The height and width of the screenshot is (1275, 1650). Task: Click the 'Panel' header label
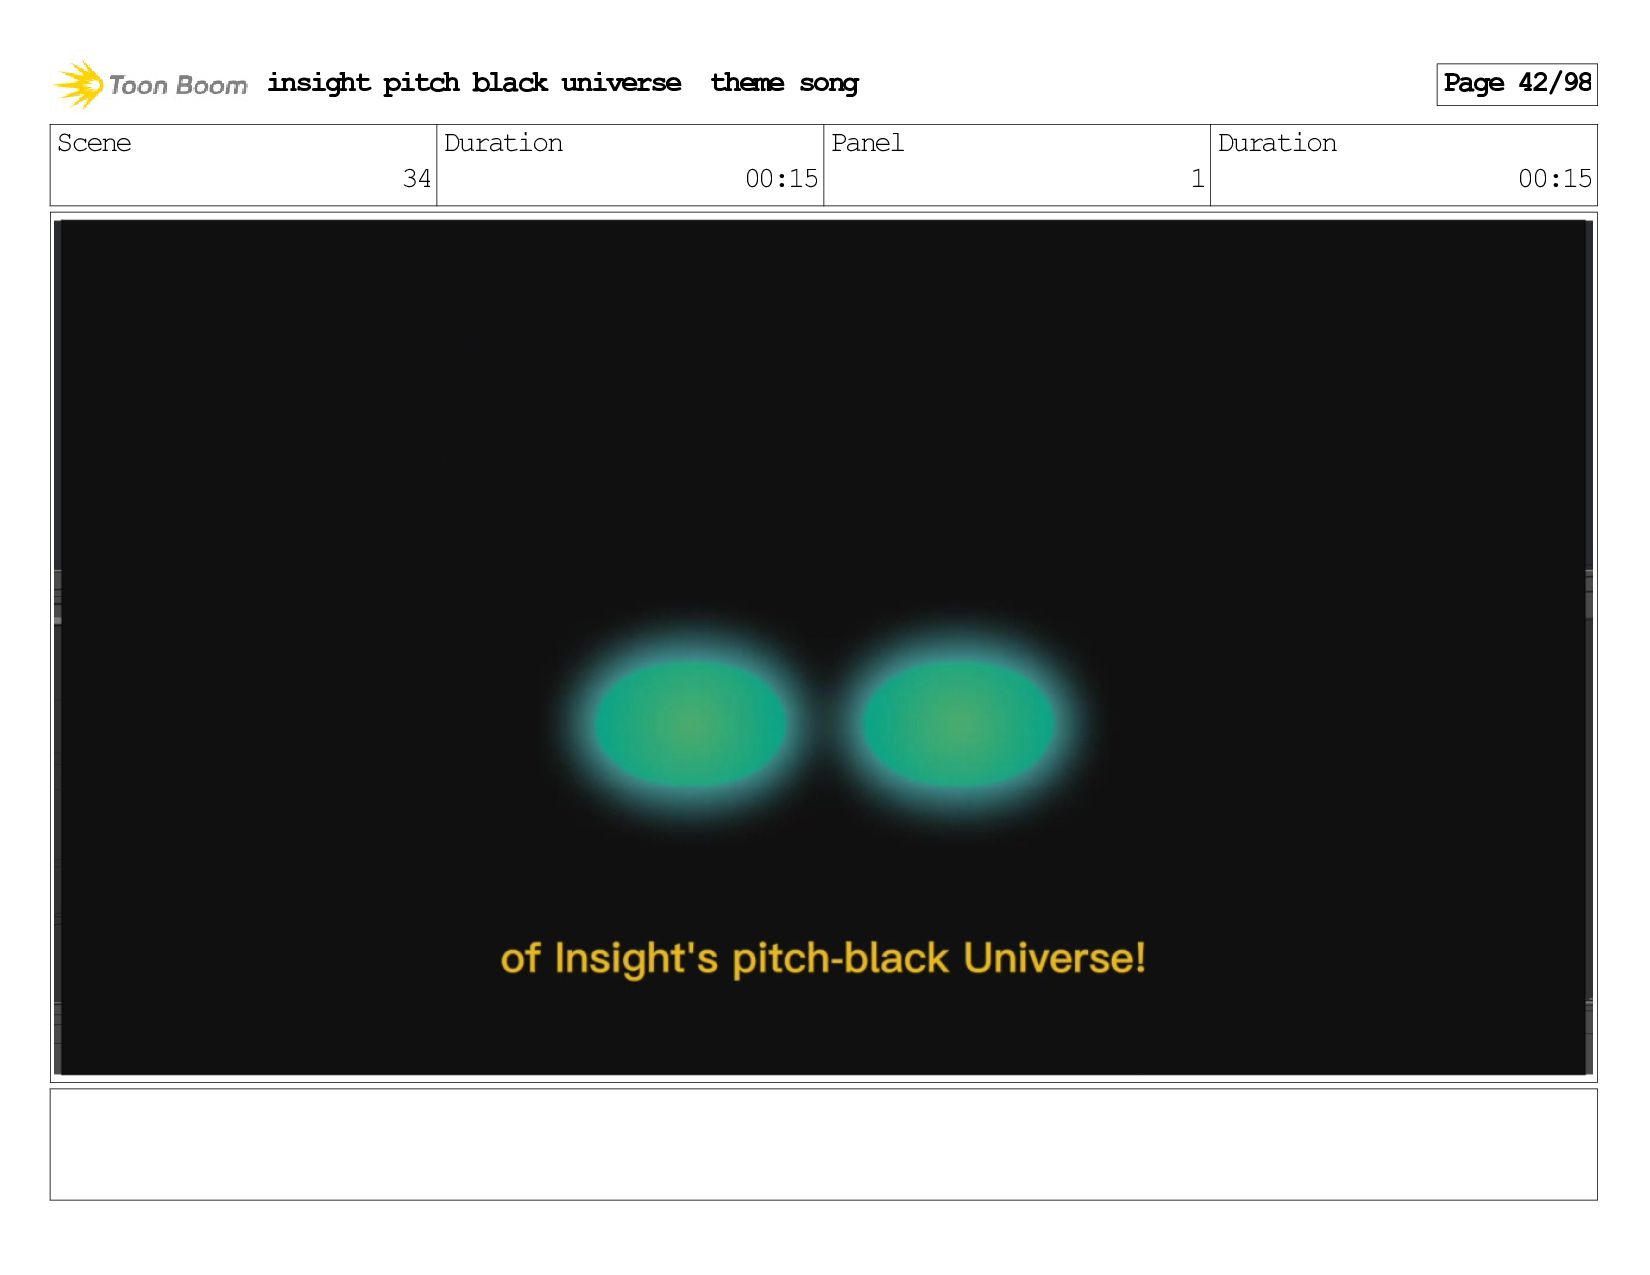pyautogui.click(x=867, y=143)
